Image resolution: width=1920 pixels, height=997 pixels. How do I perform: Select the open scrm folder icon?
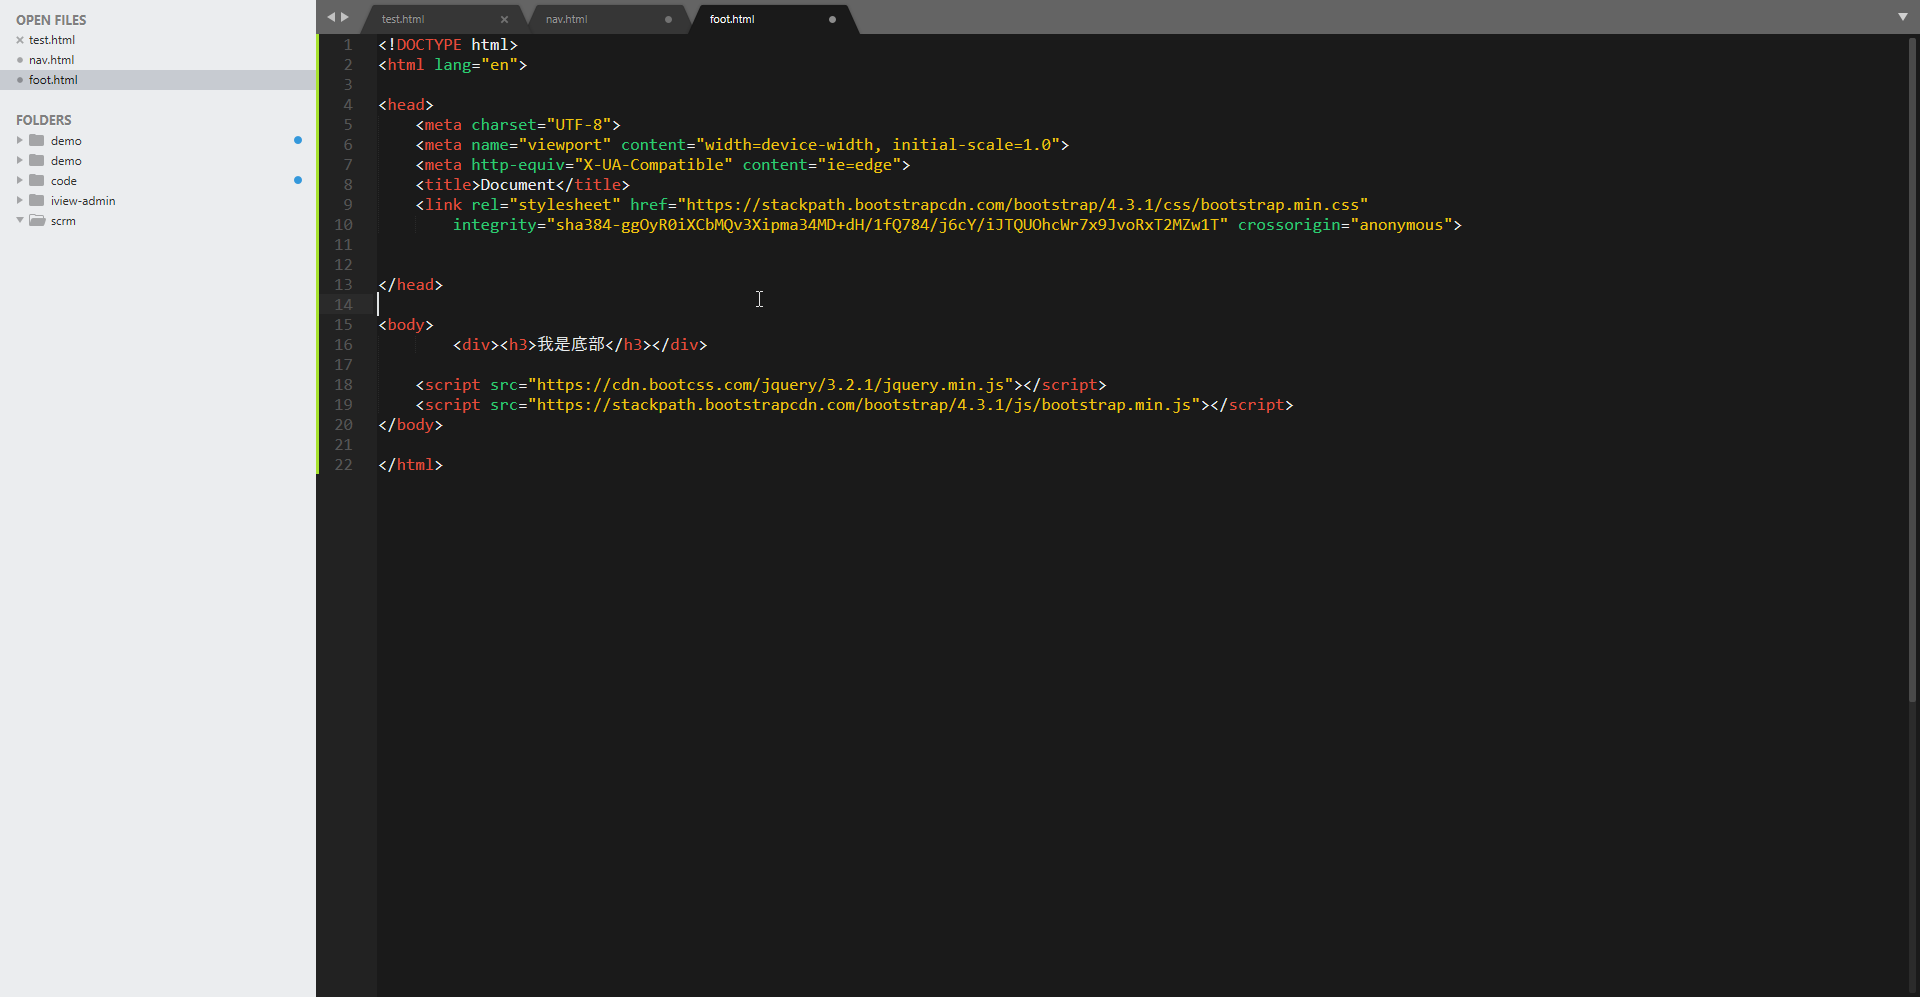click(x=37, y=220)
